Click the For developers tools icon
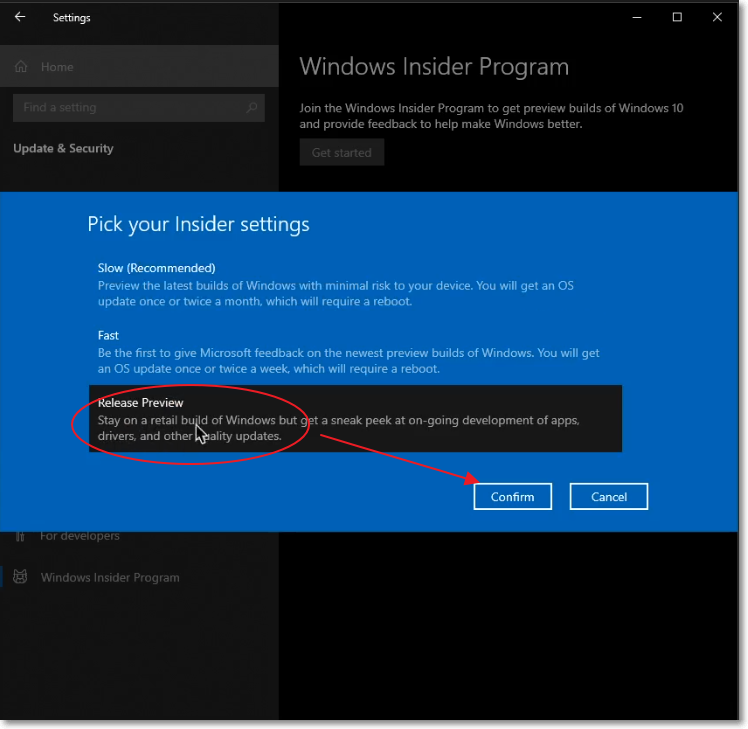748x729 pixels. [20, 537]
